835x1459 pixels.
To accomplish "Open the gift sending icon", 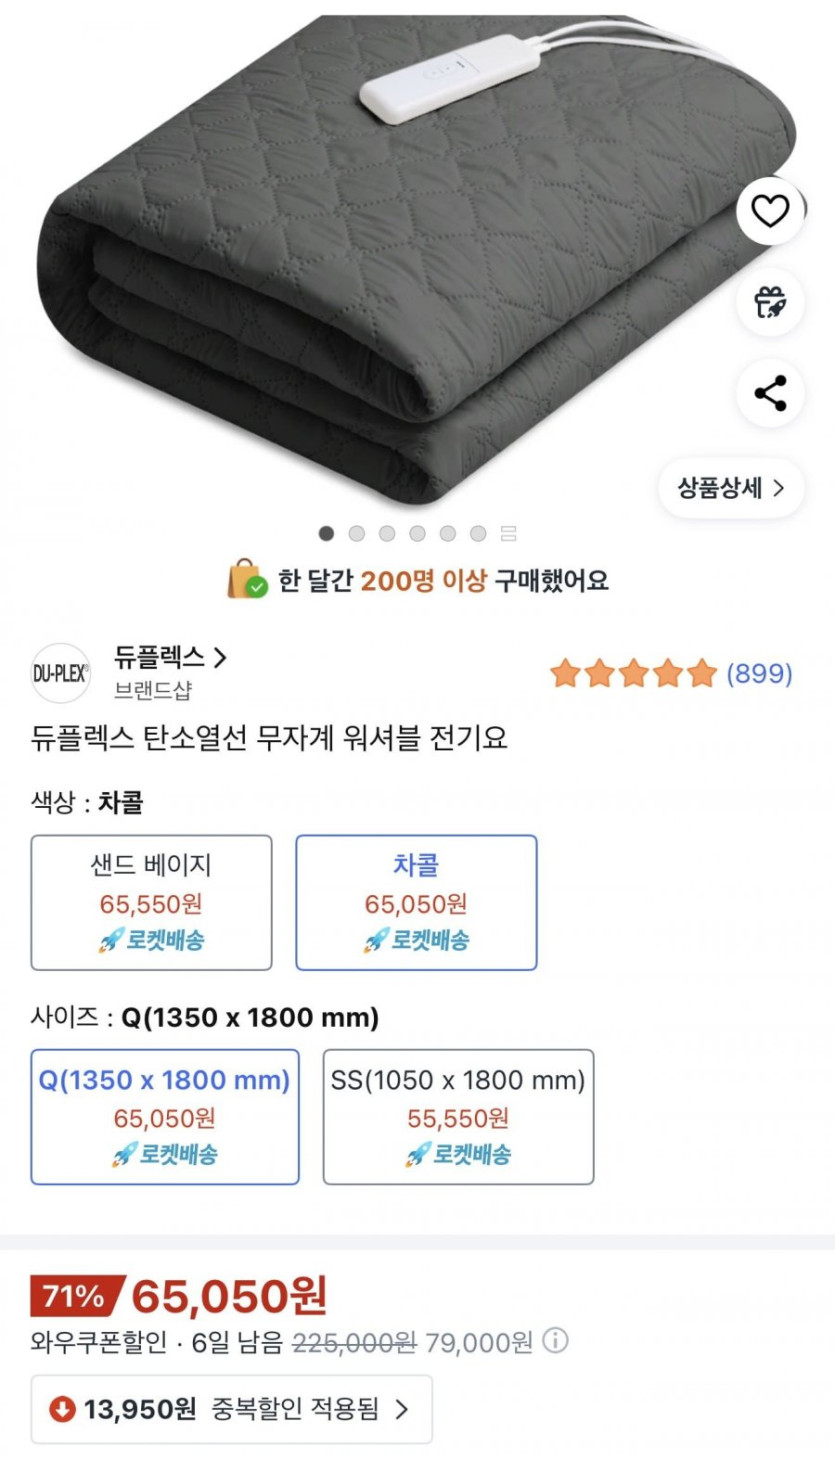I will coord(770,301).
